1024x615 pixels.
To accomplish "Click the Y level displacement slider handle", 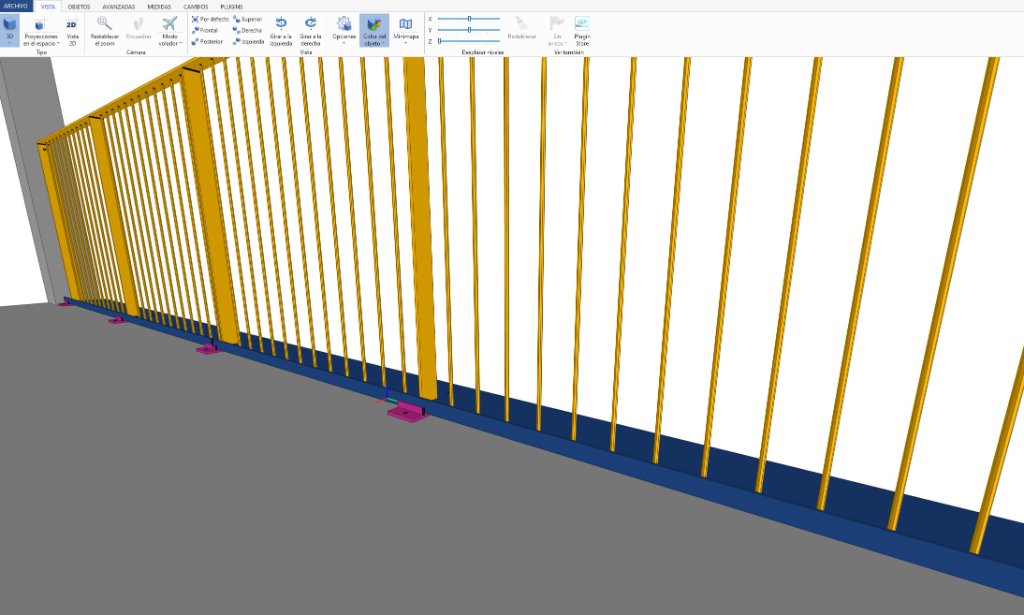I will (470, 30).
